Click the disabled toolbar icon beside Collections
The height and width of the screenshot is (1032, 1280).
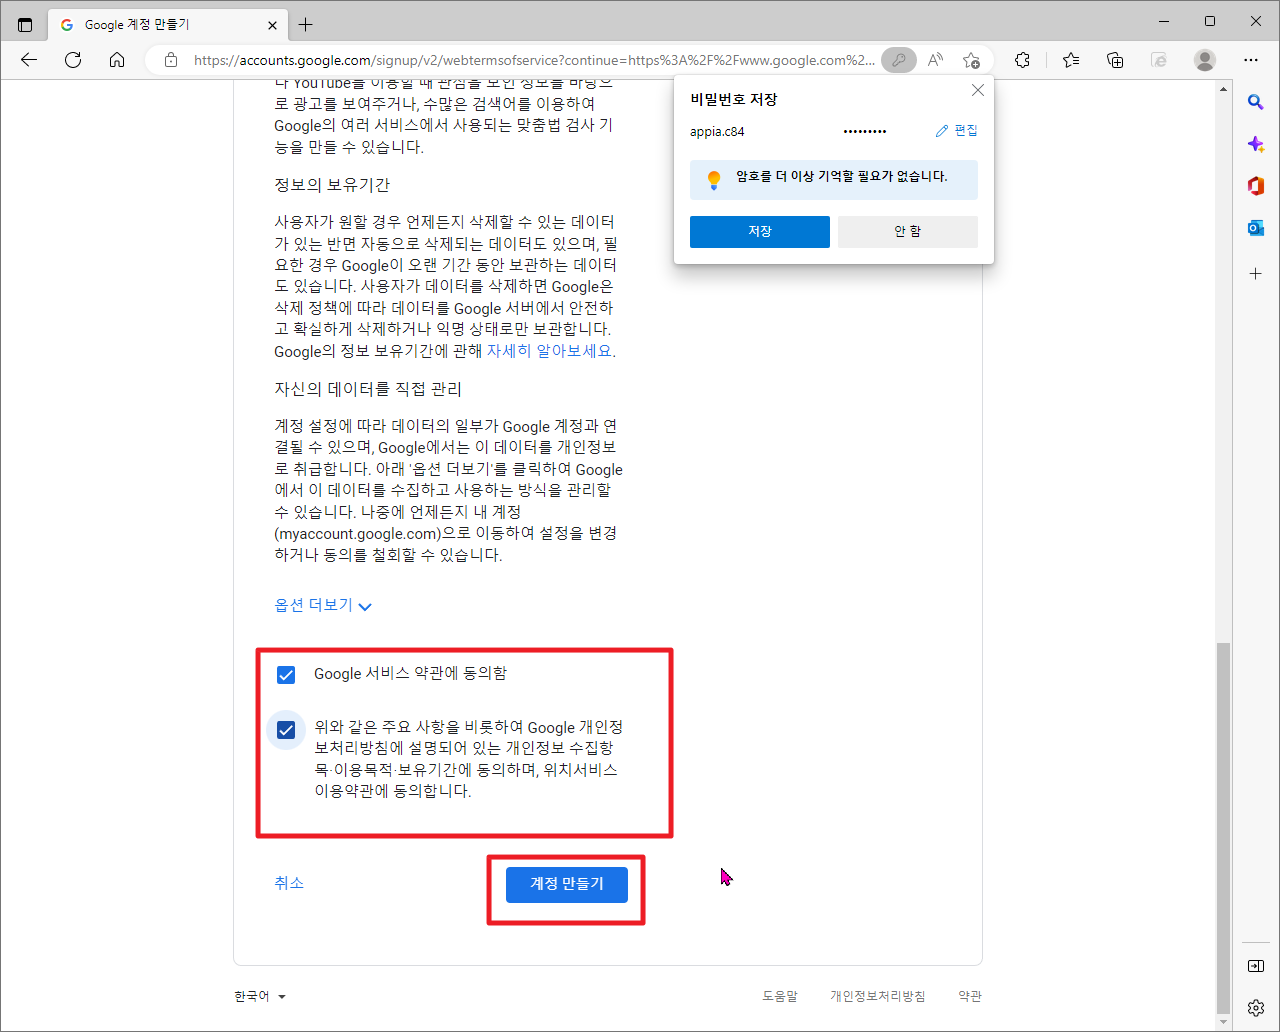(1159, 60)
